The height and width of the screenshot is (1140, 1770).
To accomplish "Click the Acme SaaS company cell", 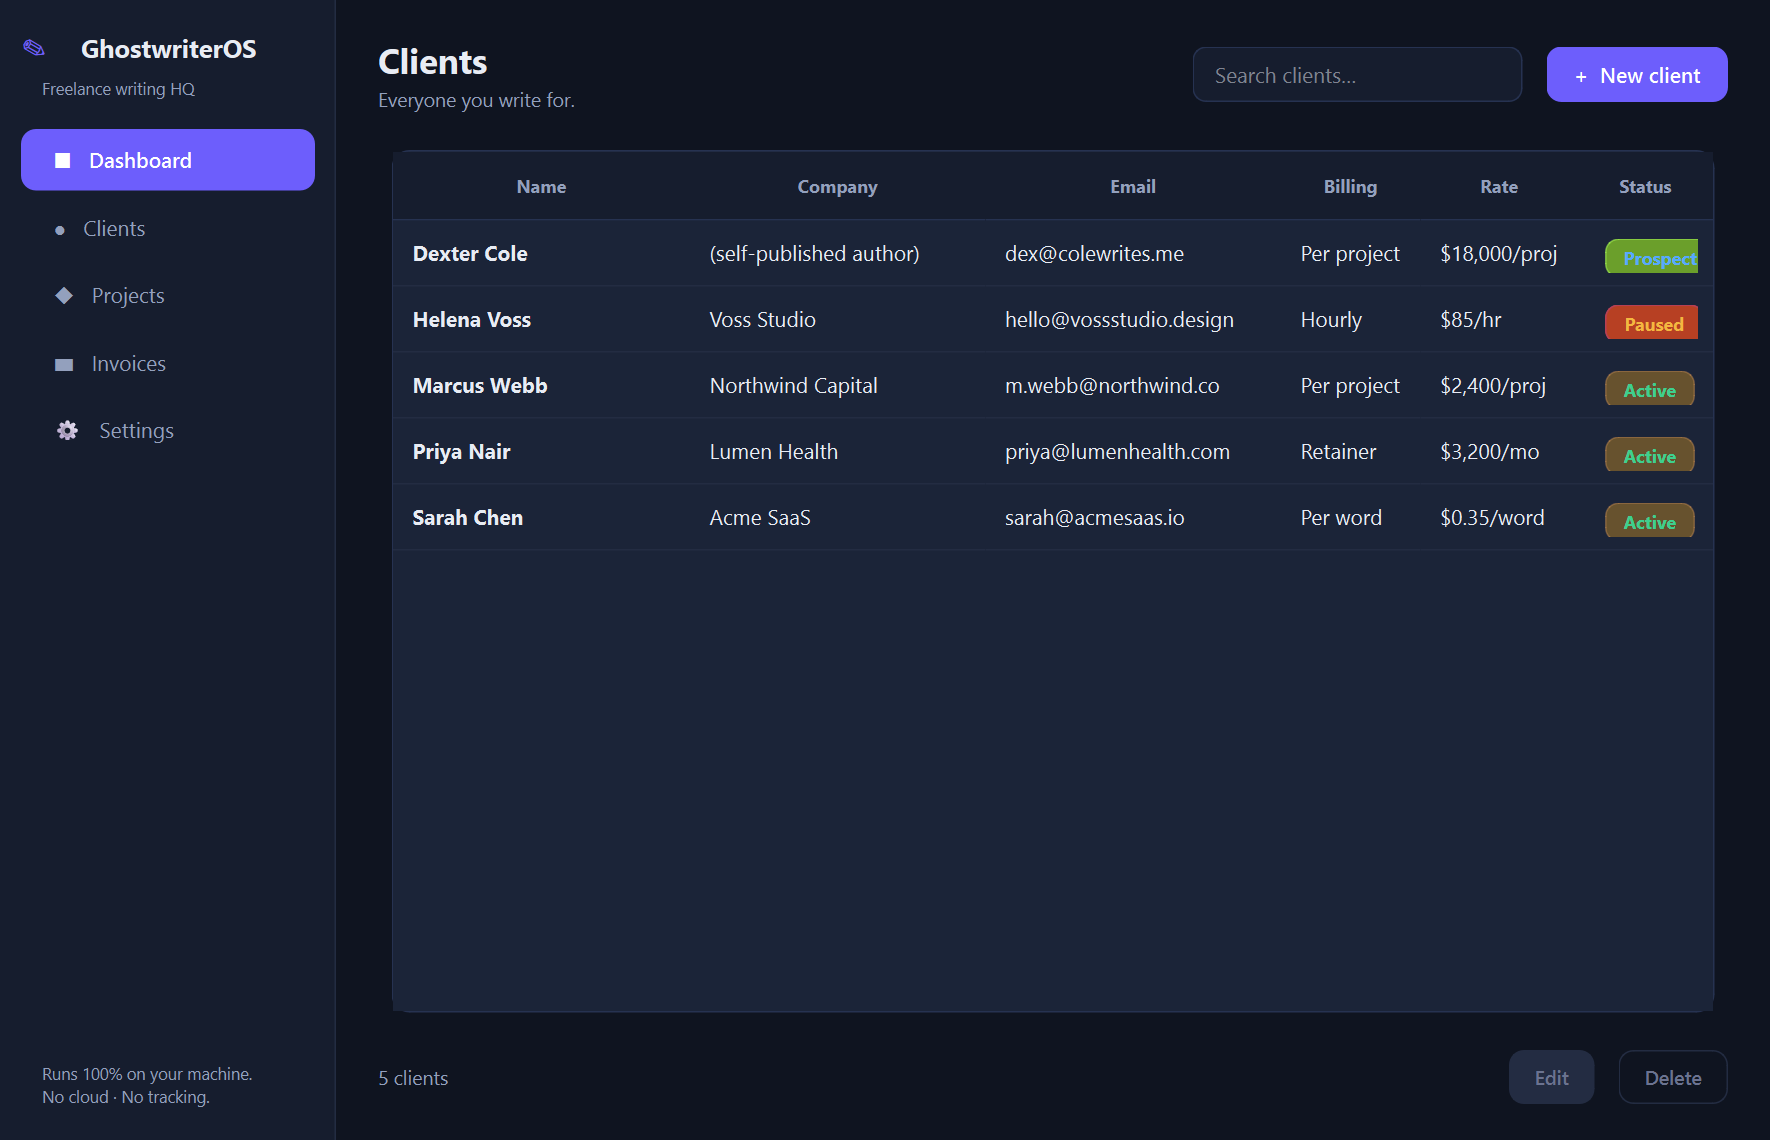I will pyautogui.click(x=760, y=518).
